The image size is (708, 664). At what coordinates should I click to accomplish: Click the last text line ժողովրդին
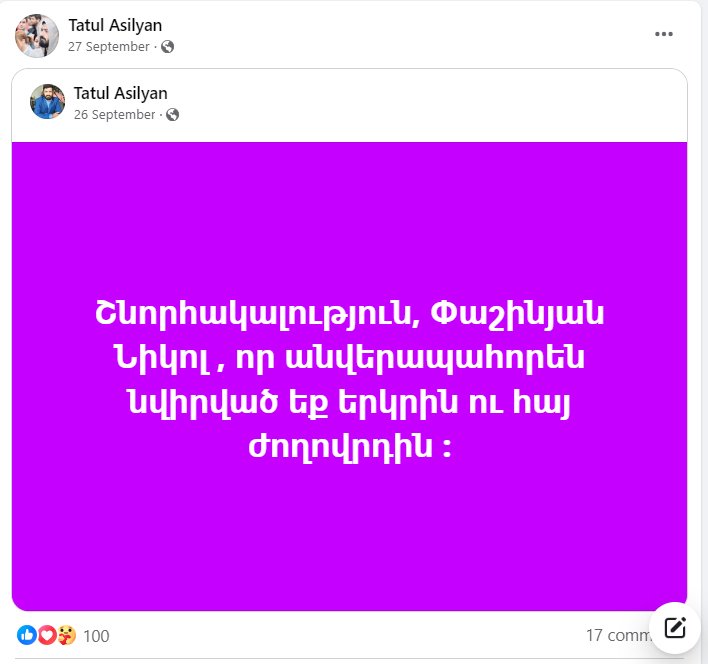point(349,447)
